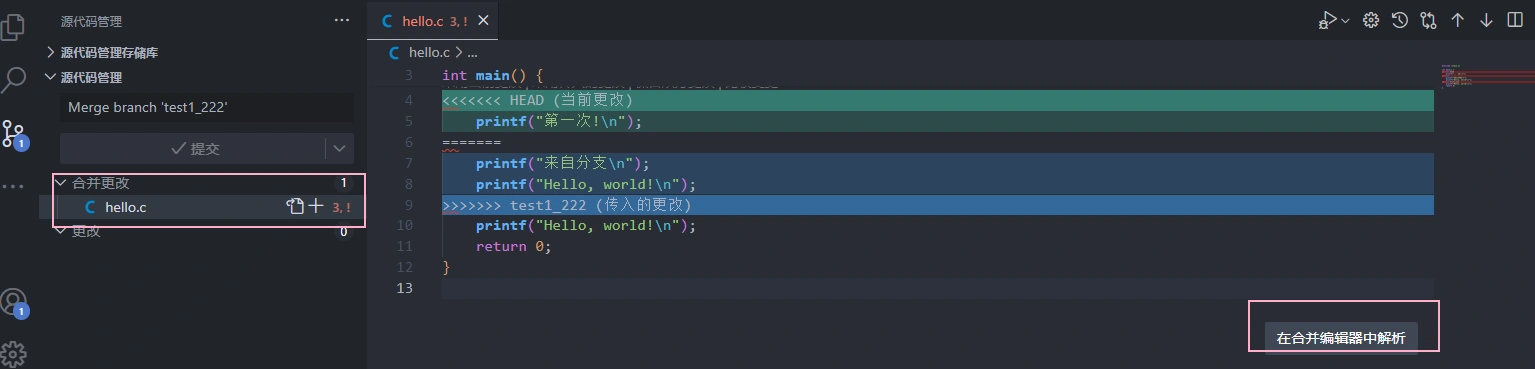
Task: Click the 合并更改 count badge showing 1
Action: point(343,183)
